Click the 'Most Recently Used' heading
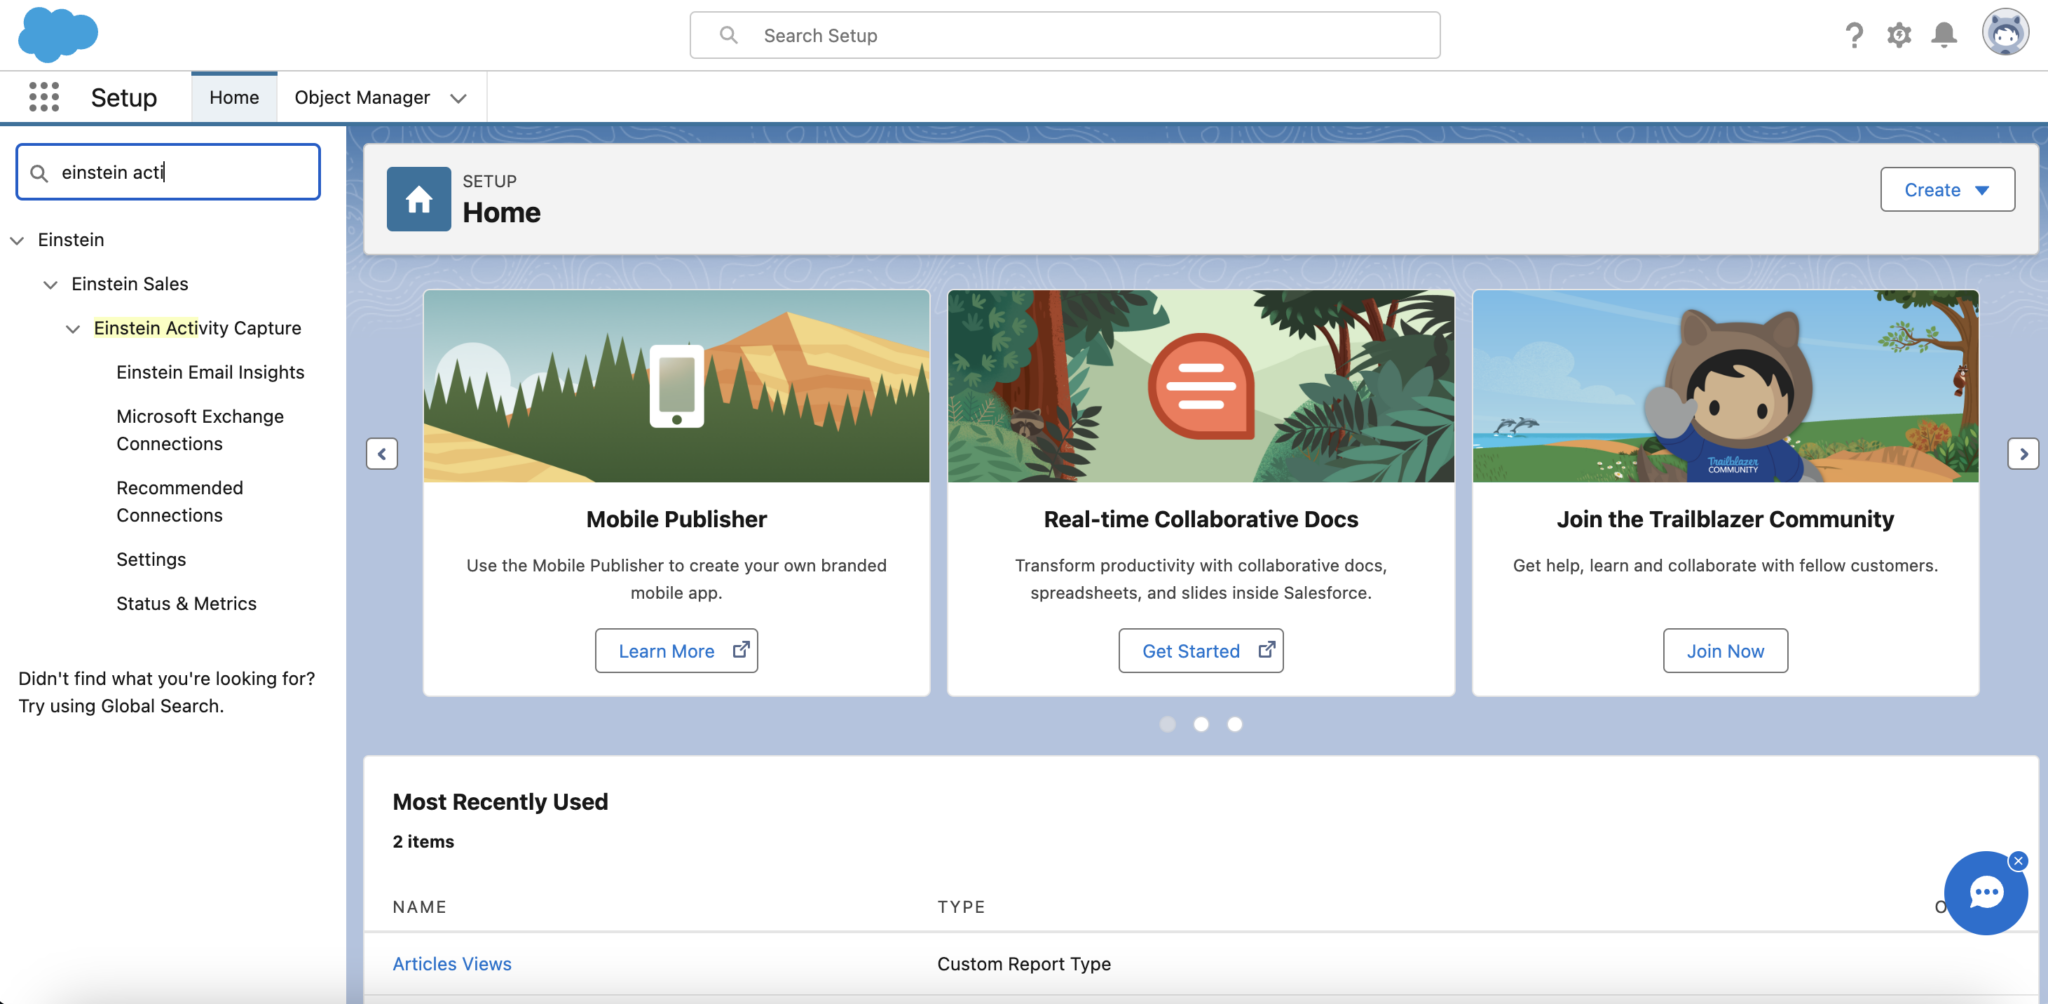Image resolution: width=2048 pixels, height=1004 pixels. (500, 802)
